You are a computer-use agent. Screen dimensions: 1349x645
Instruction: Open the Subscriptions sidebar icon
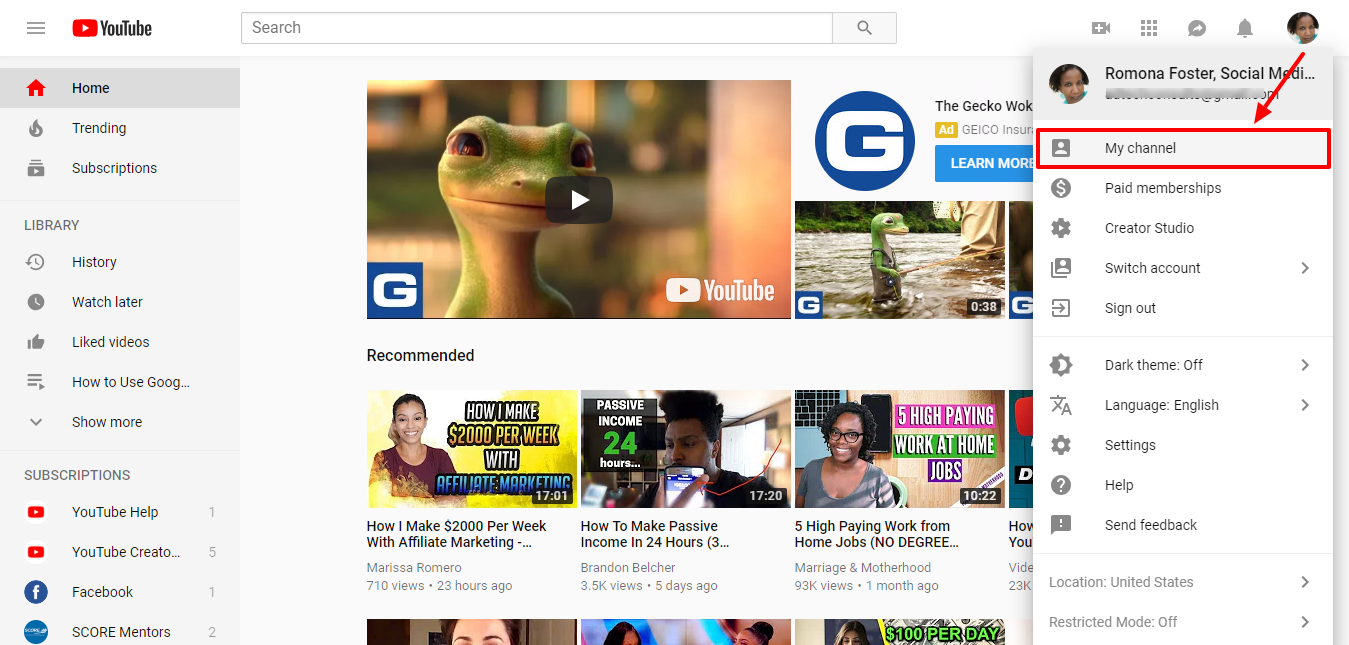[36, 168]
